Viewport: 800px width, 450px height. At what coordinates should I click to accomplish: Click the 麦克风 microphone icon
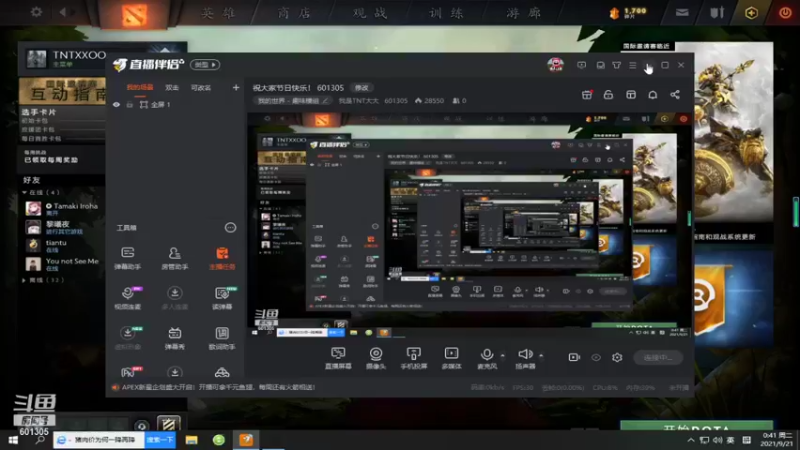[487, 355]
